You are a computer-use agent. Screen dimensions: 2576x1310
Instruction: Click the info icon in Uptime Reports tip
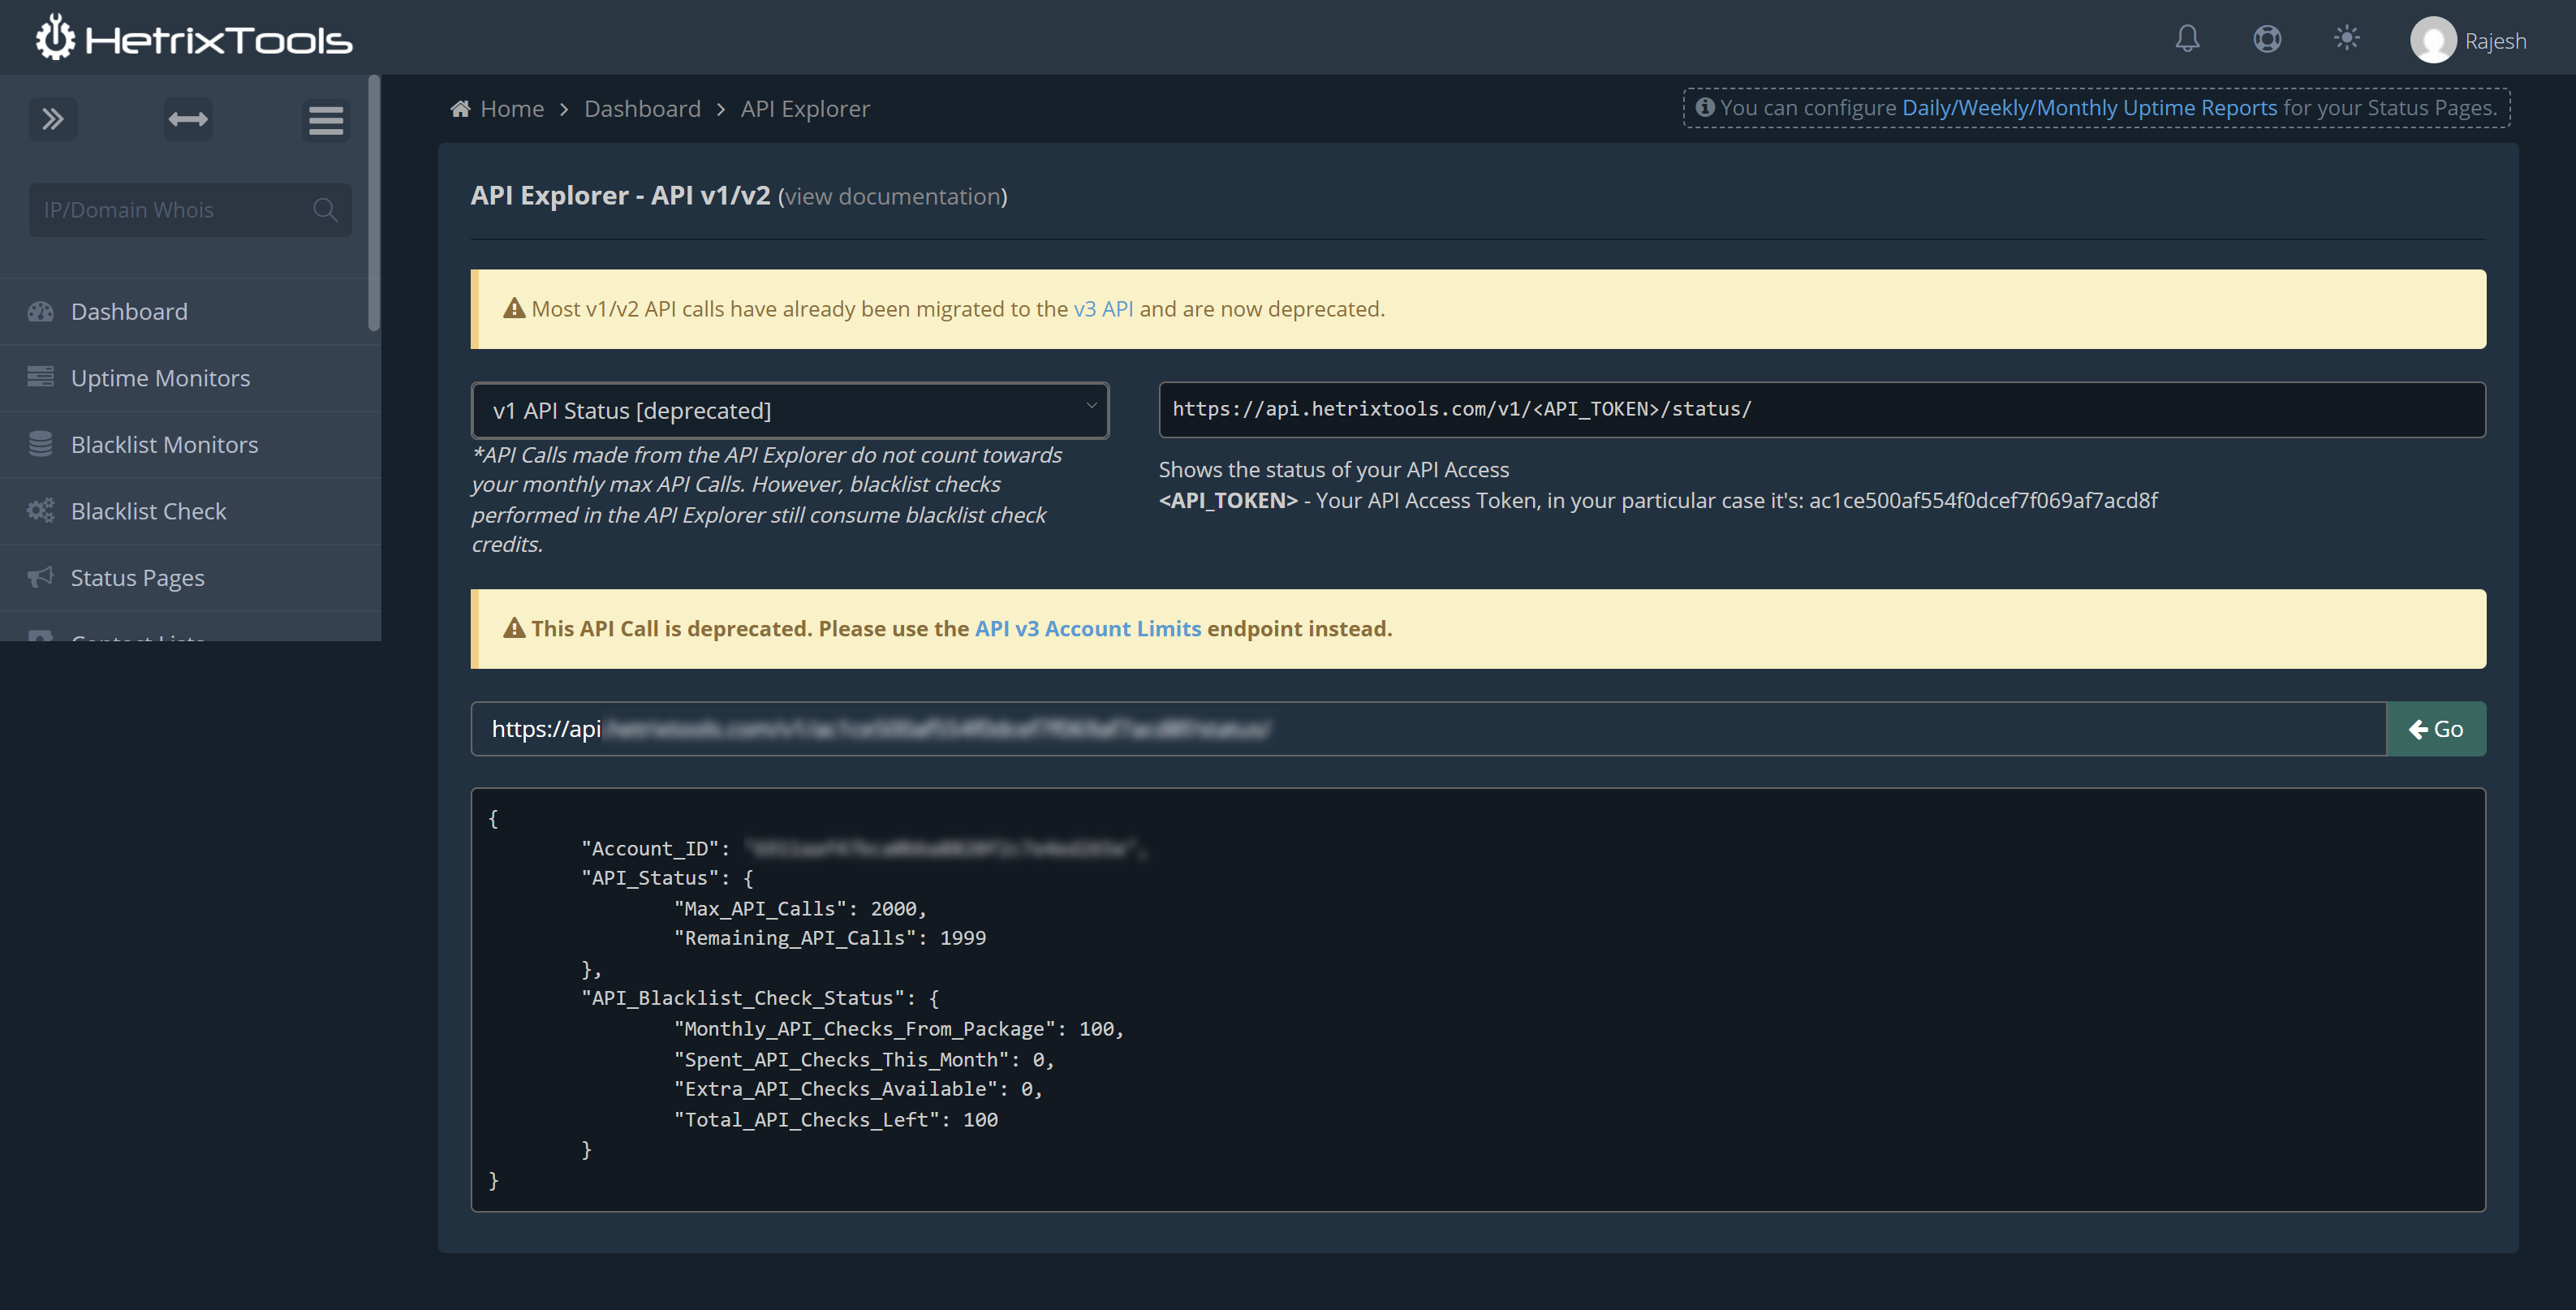coord(1705,107)
